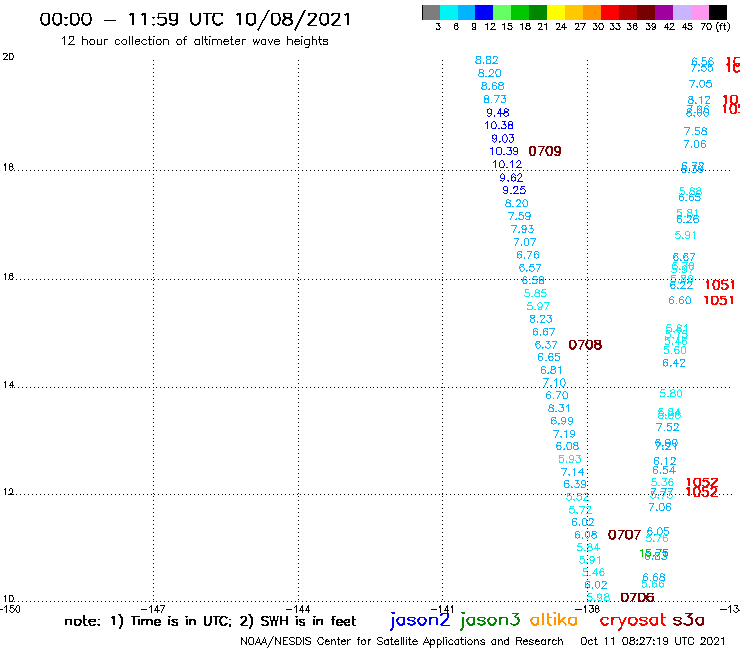Click the dark blue 12 ft legend swatch
This screenshot has height=650, width=740.
[484, 12]
